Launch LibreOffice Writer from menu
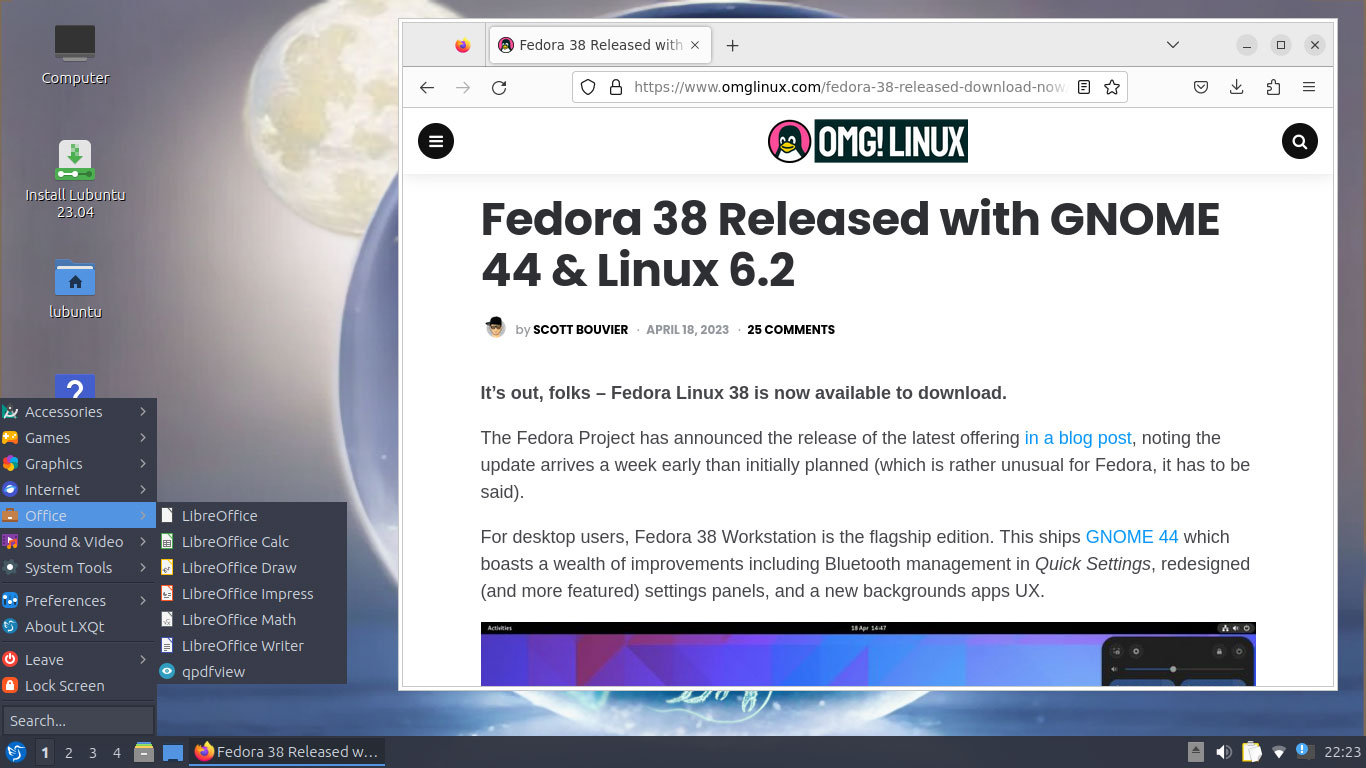 click(252, 646)
